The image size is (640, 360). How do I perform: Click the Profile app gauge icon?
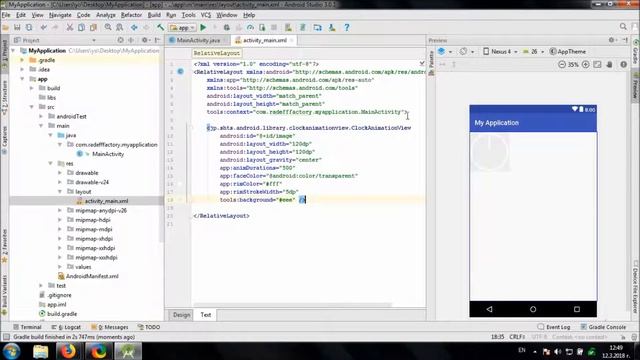coord(250,27)
